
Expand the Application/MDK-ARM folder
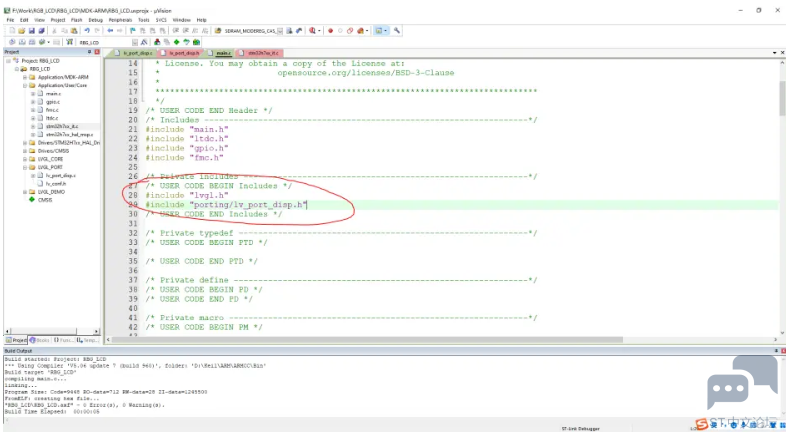[25, 77]
